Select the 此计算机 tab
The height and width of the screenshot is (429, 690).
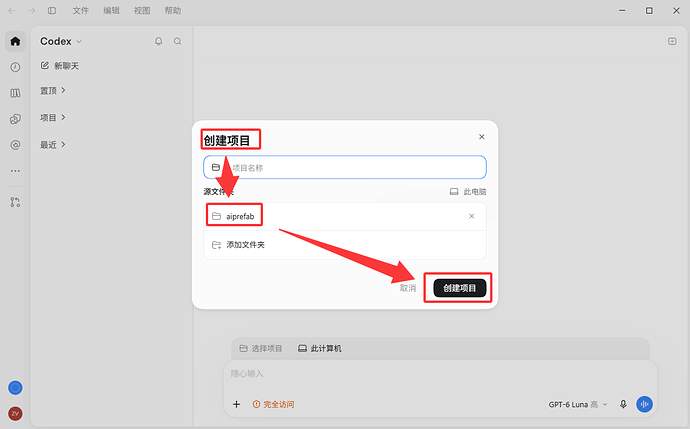319,348
